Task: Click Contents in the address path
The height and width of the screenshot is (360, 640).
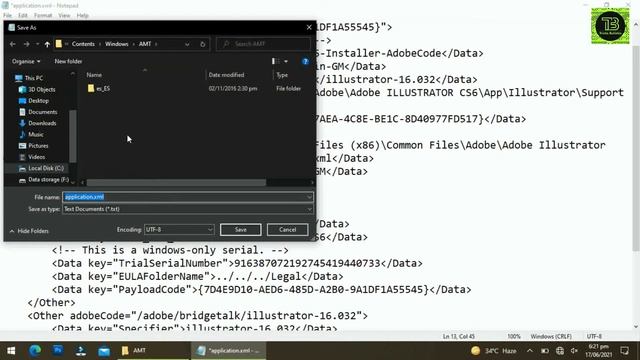Action: click(x=83, y=44)
